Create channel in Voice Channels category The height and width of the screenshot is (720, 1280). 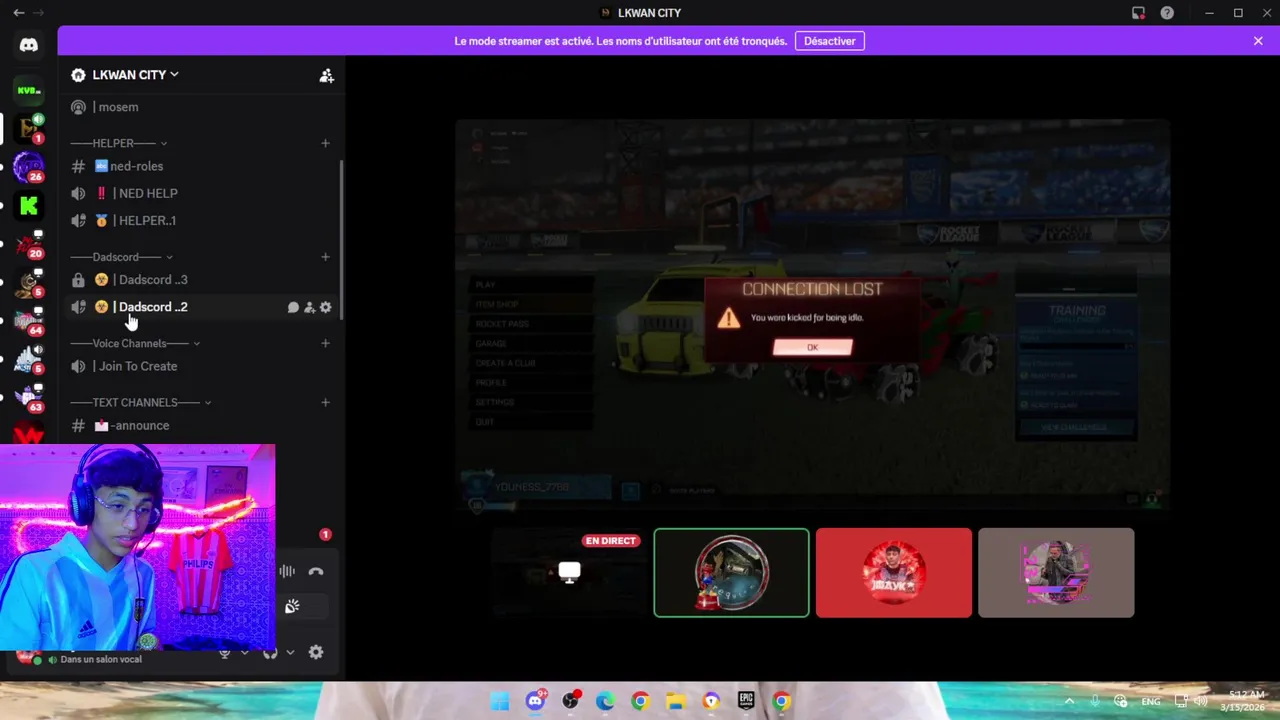[325, 343]
